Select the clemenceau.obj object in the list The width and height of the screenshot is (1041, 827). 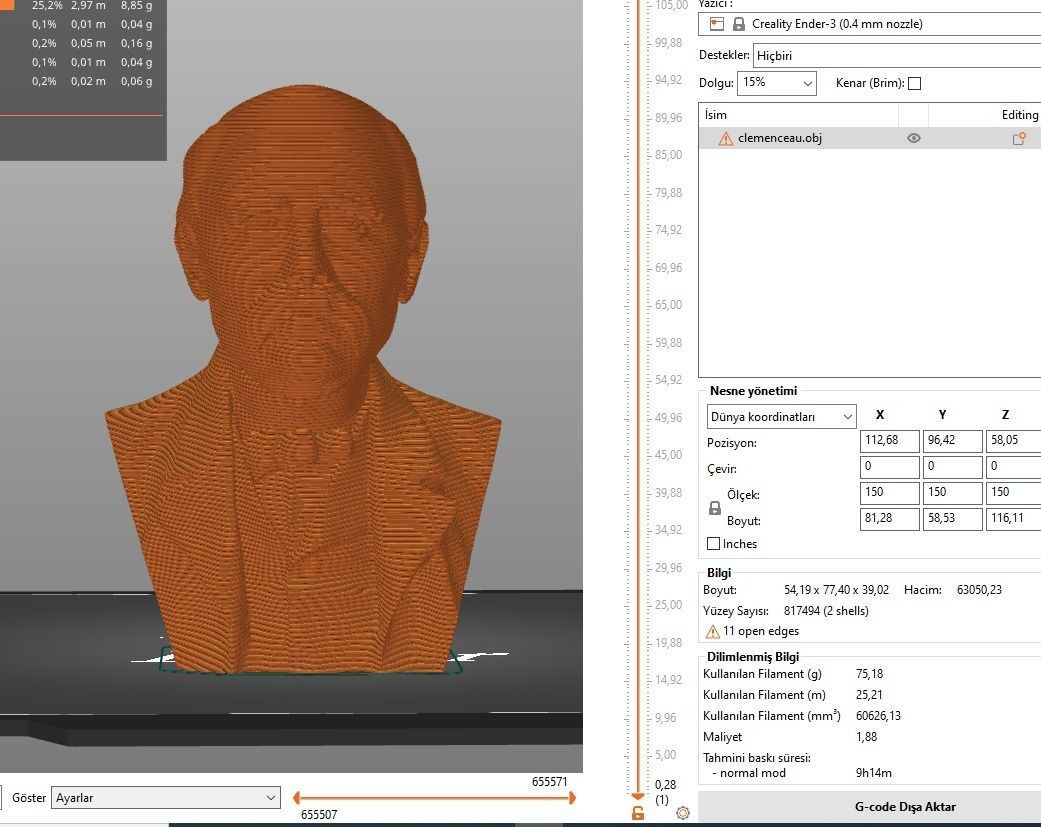point(870,138)
